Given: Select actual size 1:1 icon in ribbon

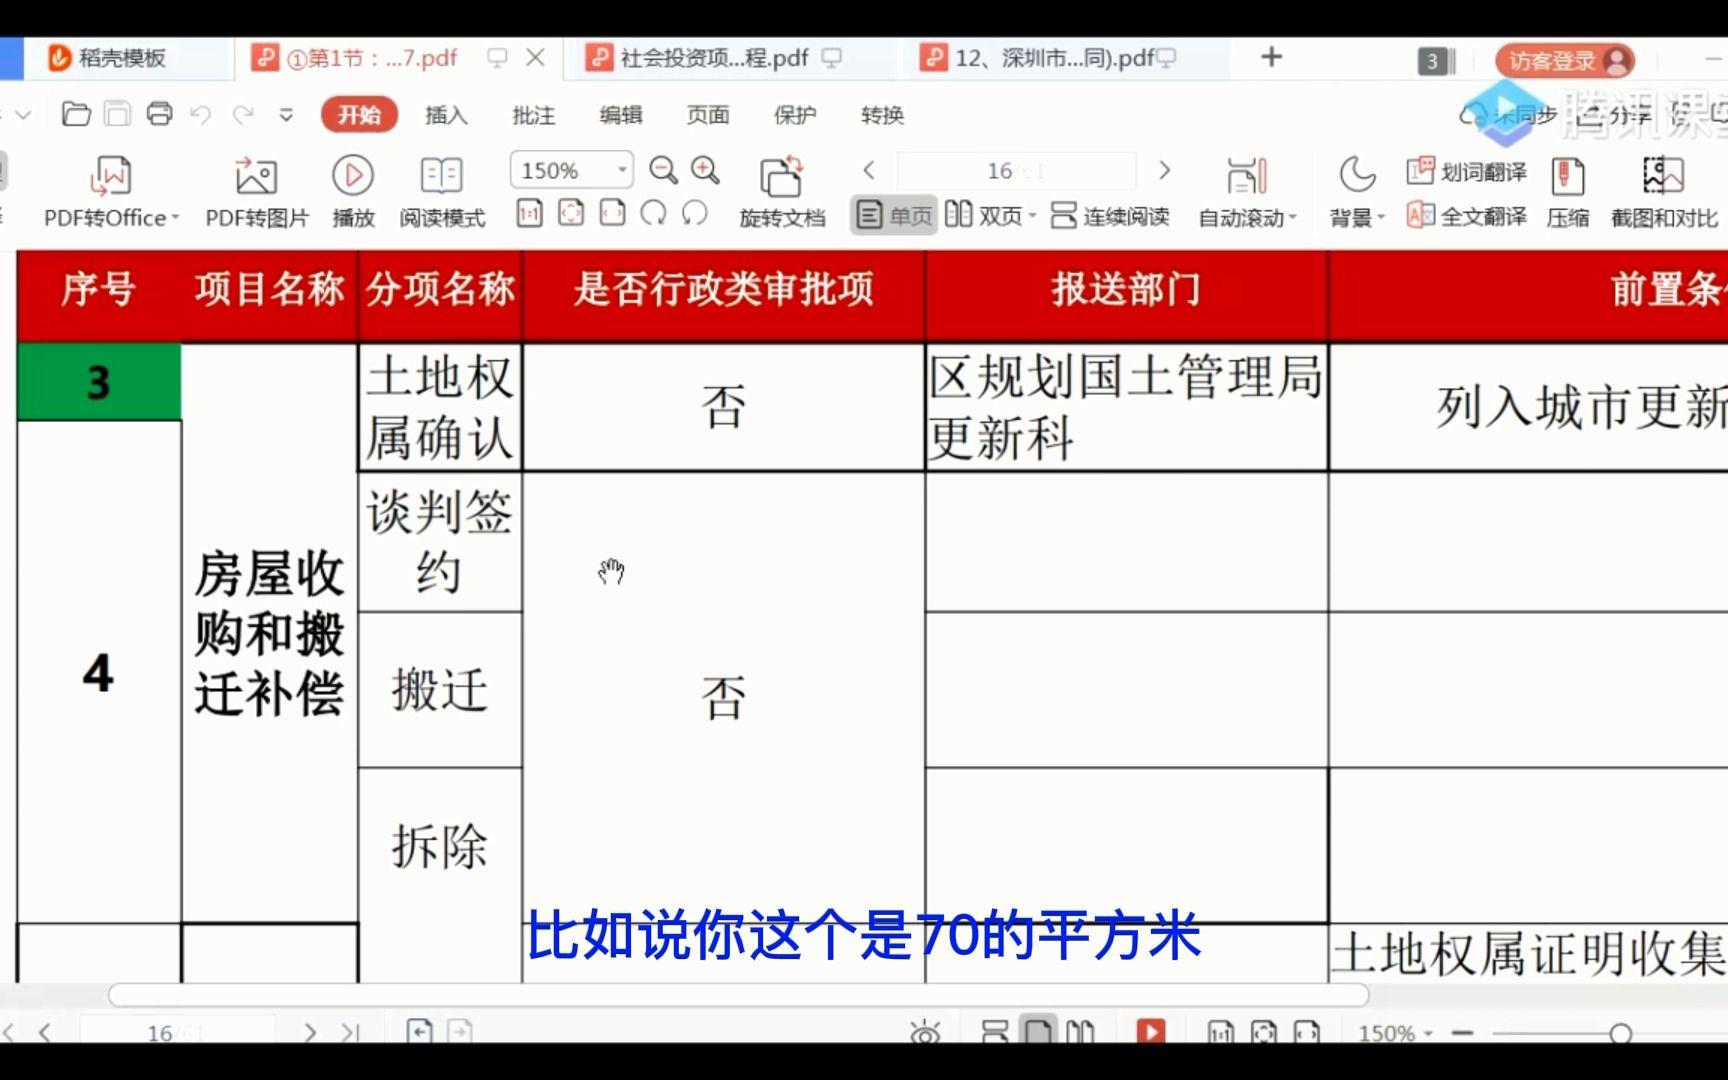Looking at the screenshot, I should tap(529, 213).
